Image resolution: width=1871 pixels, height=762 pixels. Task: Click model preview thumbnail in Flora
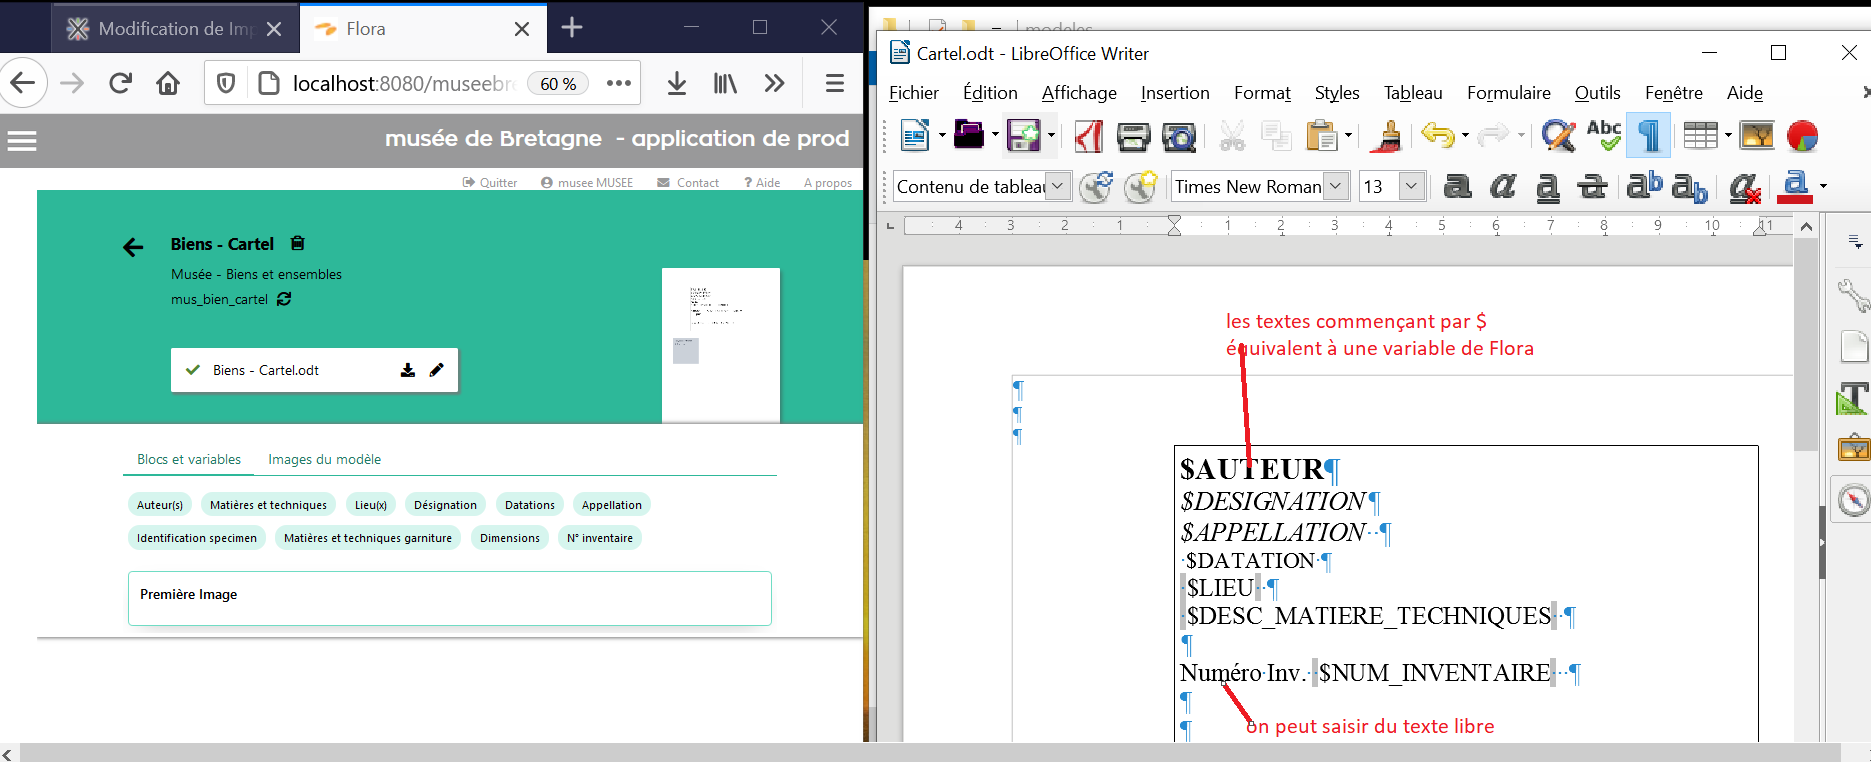(721, 345)
